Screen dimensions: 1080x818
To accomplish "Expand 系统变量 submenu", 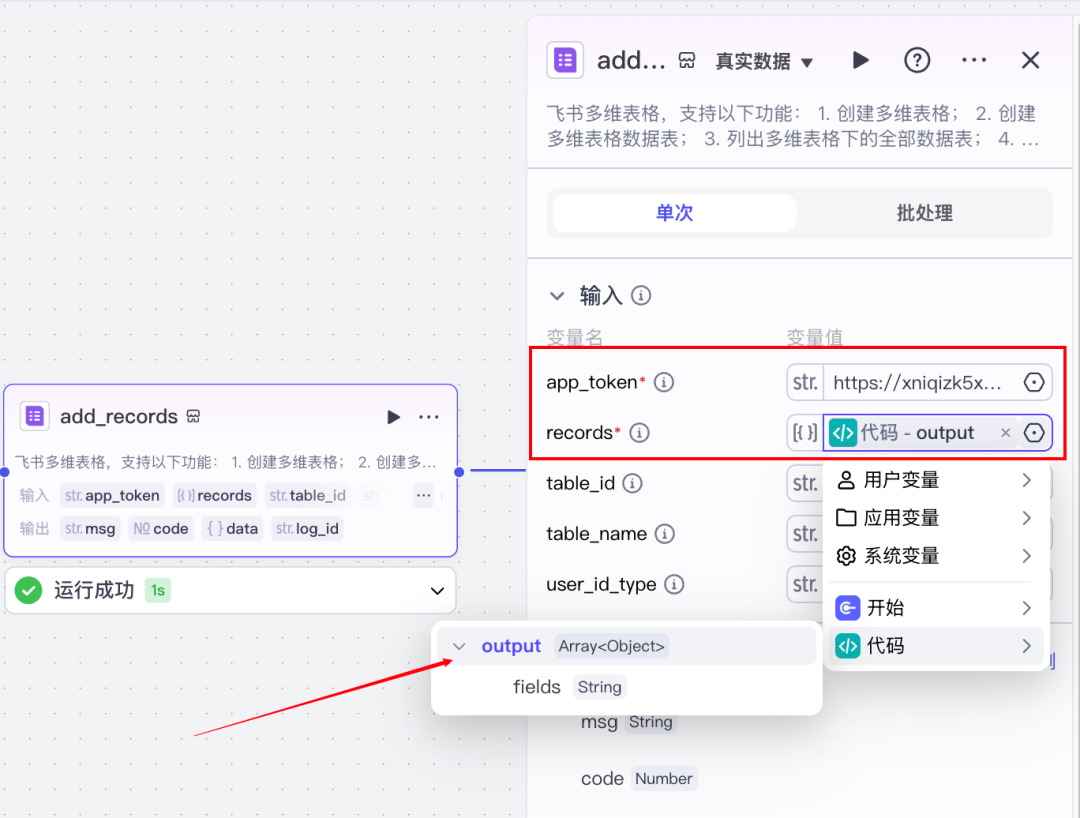I will click(x=936, y=556).
